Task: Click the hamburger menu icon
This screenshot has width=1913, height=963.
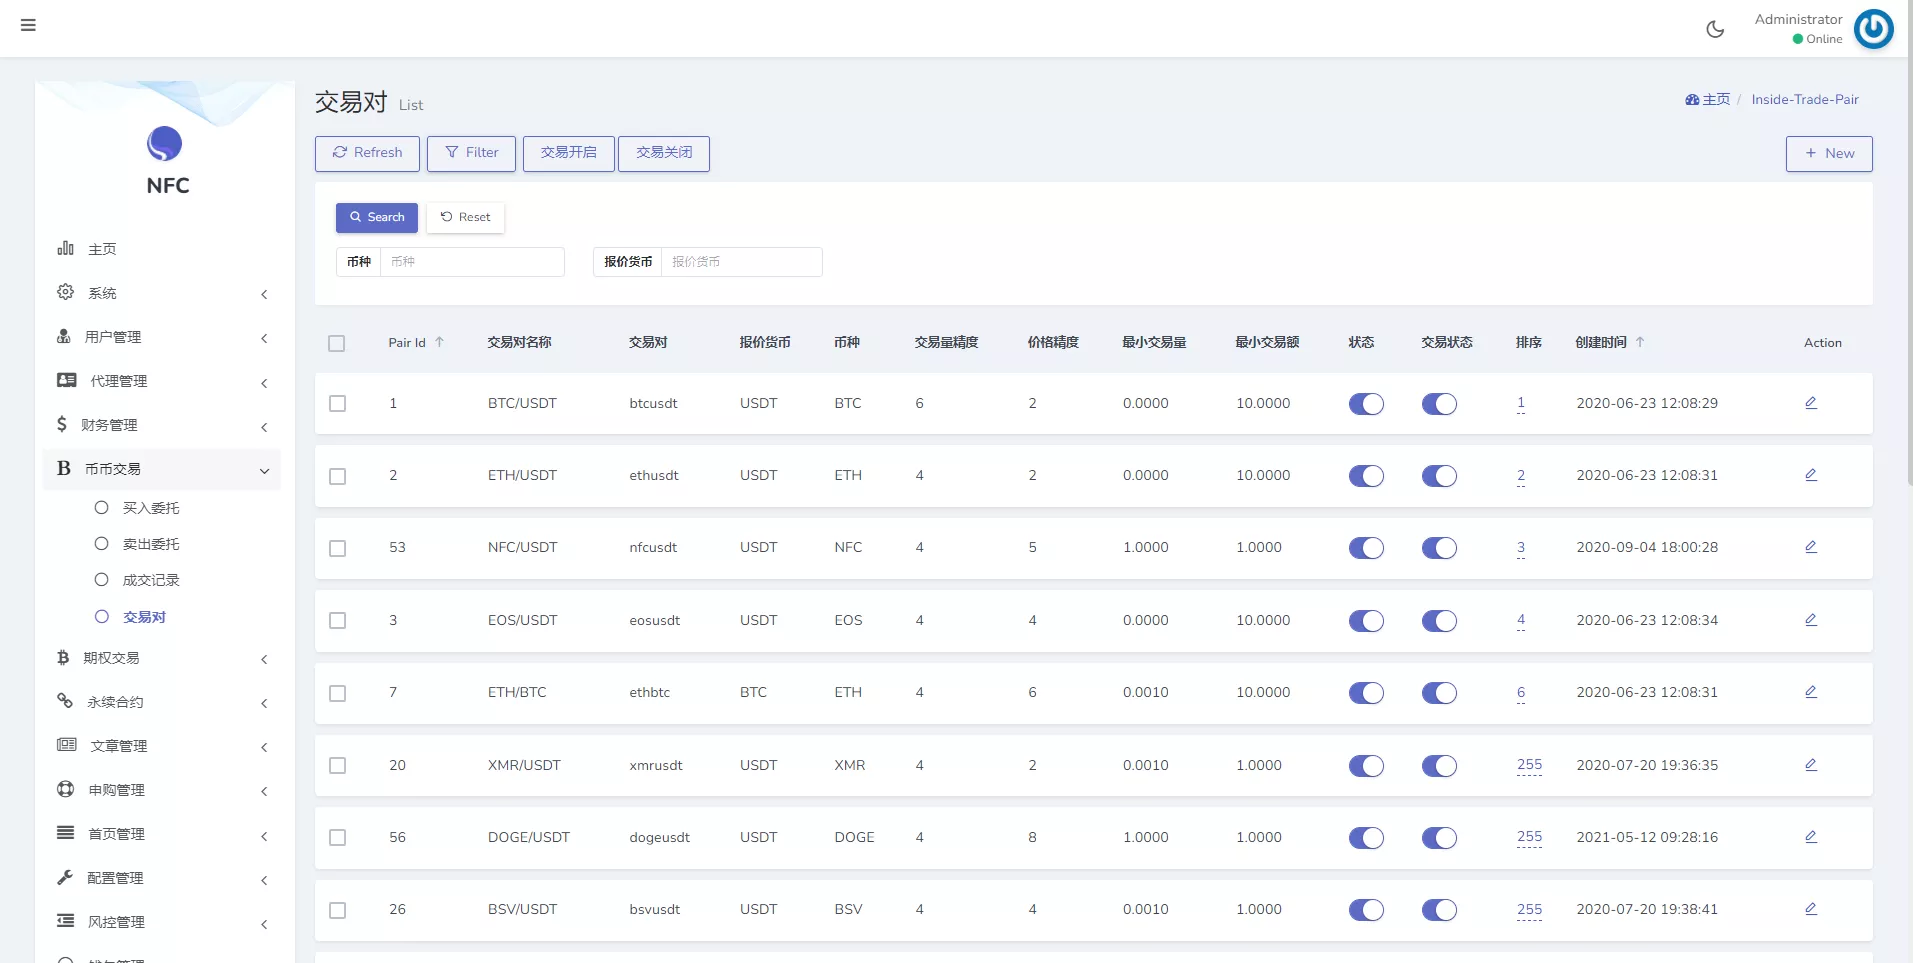Action: coord(28,25)
